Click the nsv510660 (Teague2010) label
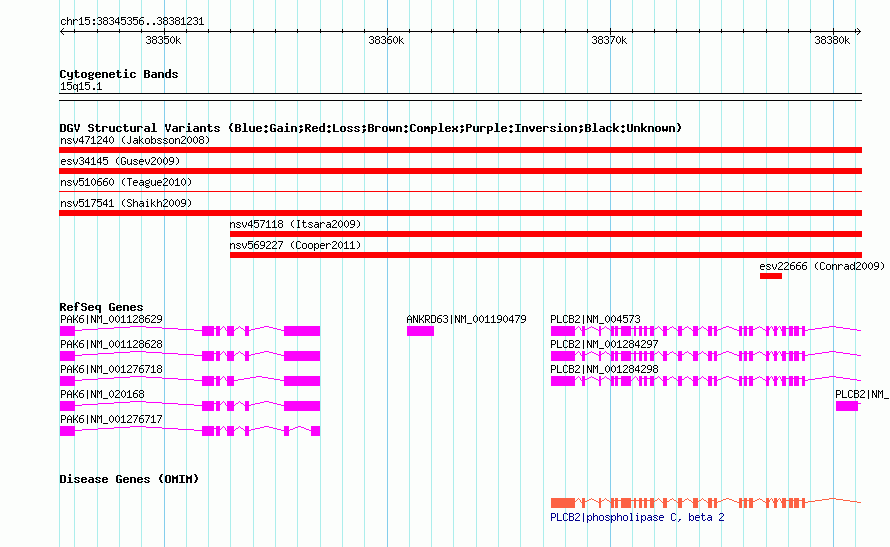This screenshot has height=547, width=890. pos(126,182)
